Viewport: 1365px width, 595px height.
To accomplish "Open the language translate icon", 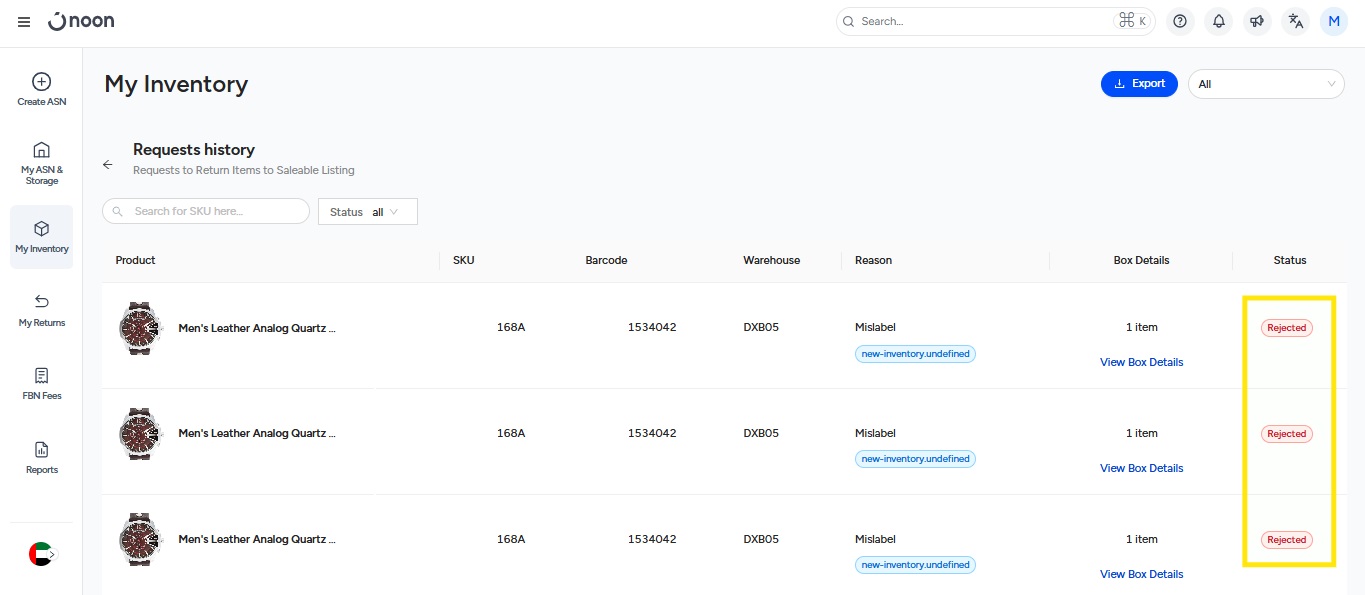I will pyautogui.click(x=1296, y=21).
